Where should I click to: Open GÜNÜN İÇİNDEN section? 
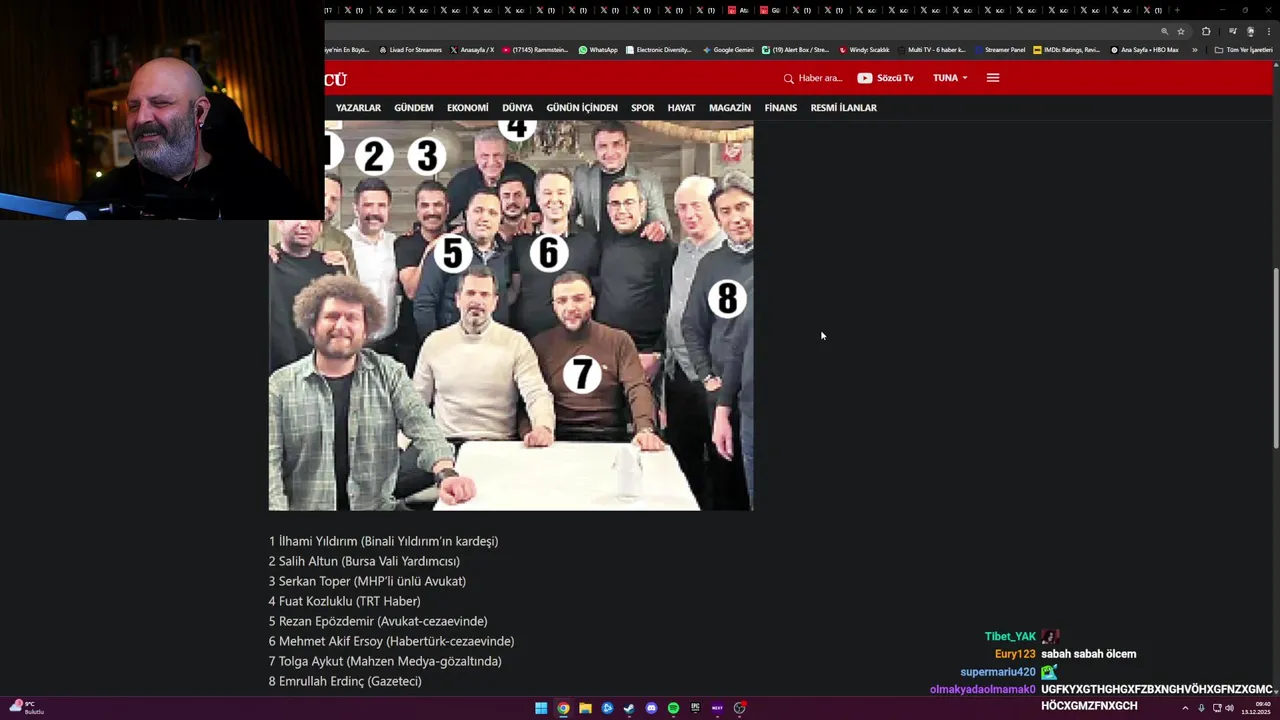[582, 108]
